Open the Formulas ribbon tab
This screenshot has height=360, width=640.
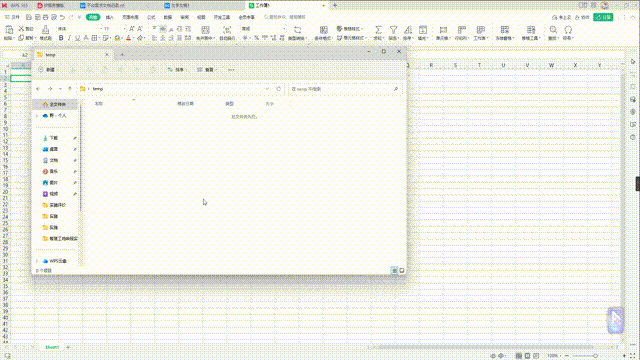pyautogui.click(x=151, y=17)
